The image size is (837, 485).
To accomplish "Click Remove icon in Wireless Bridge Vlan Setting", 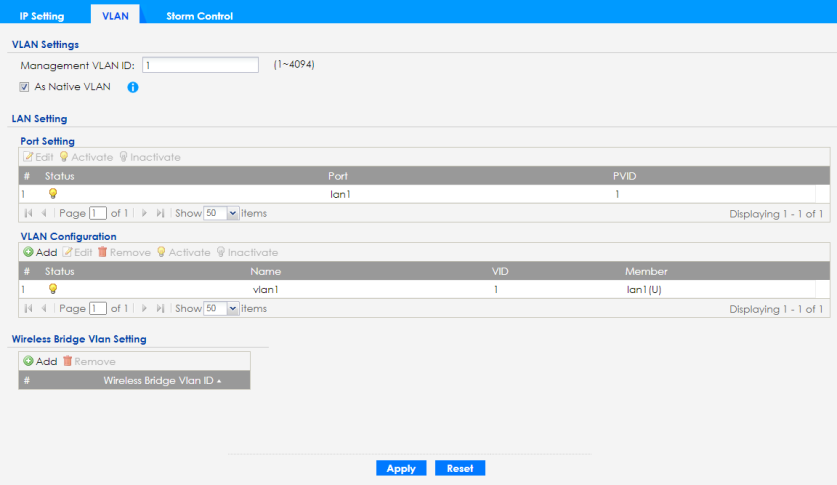I will 68,361.
